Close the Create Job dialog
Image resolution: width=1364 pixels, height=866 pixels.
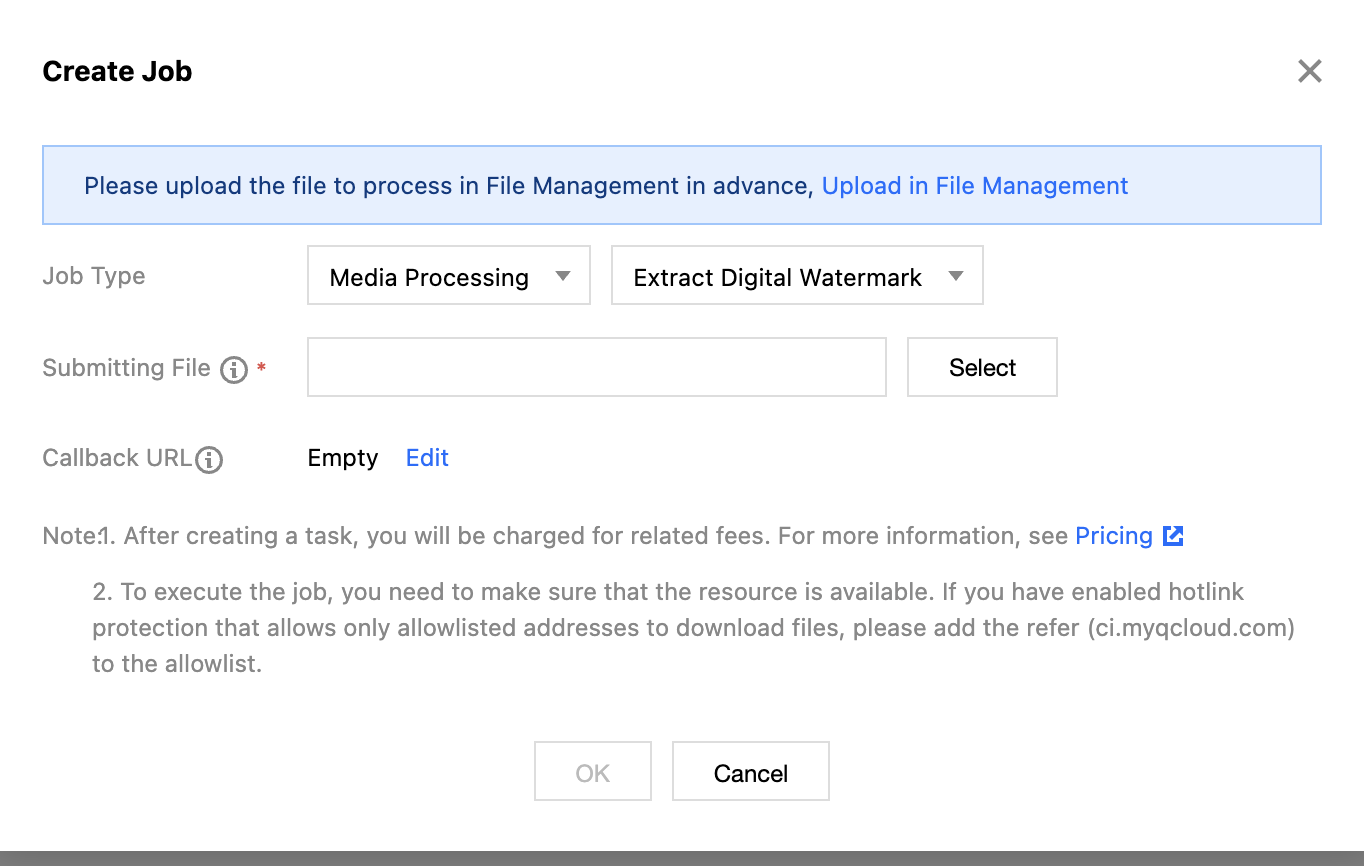point(1309,71)
